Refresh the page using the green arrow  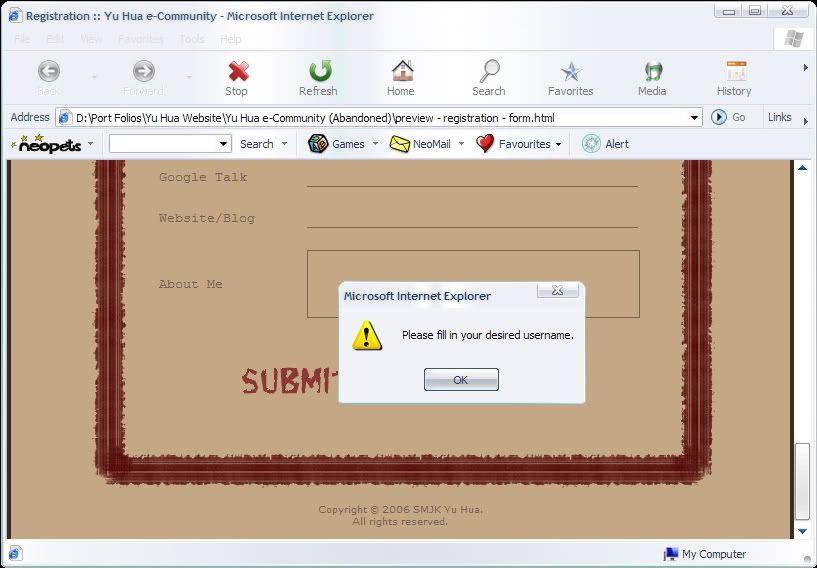[x=320, y=71]
